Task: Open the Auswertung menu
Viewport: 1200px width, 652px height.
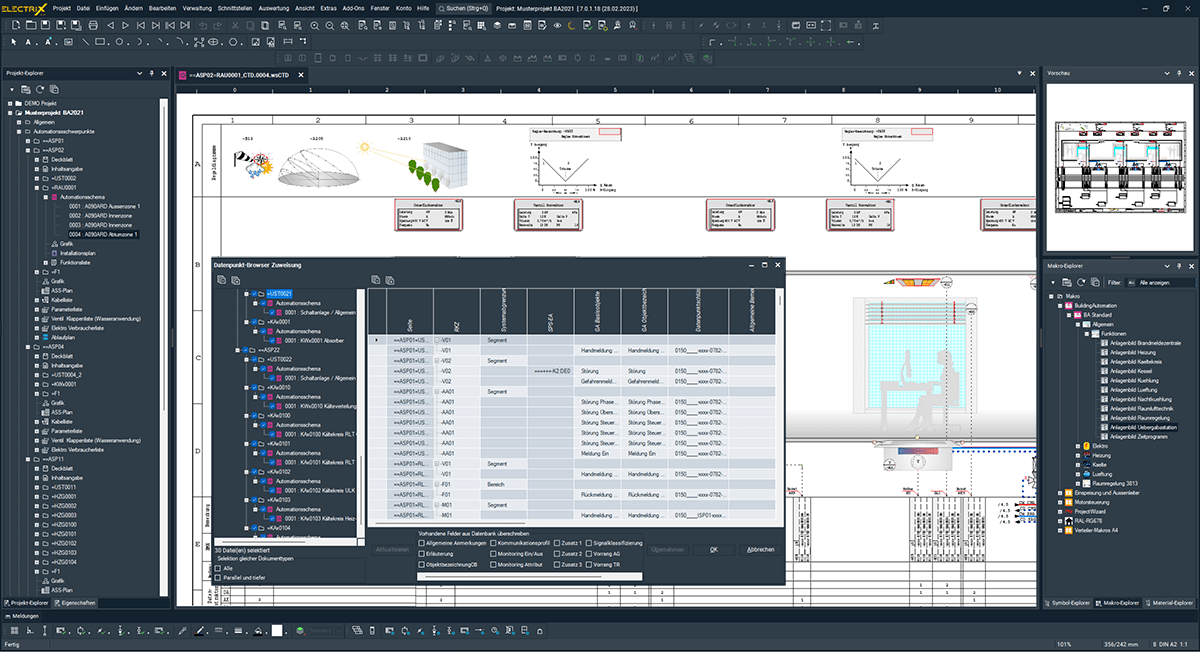Action: click(x=273, y=7)
